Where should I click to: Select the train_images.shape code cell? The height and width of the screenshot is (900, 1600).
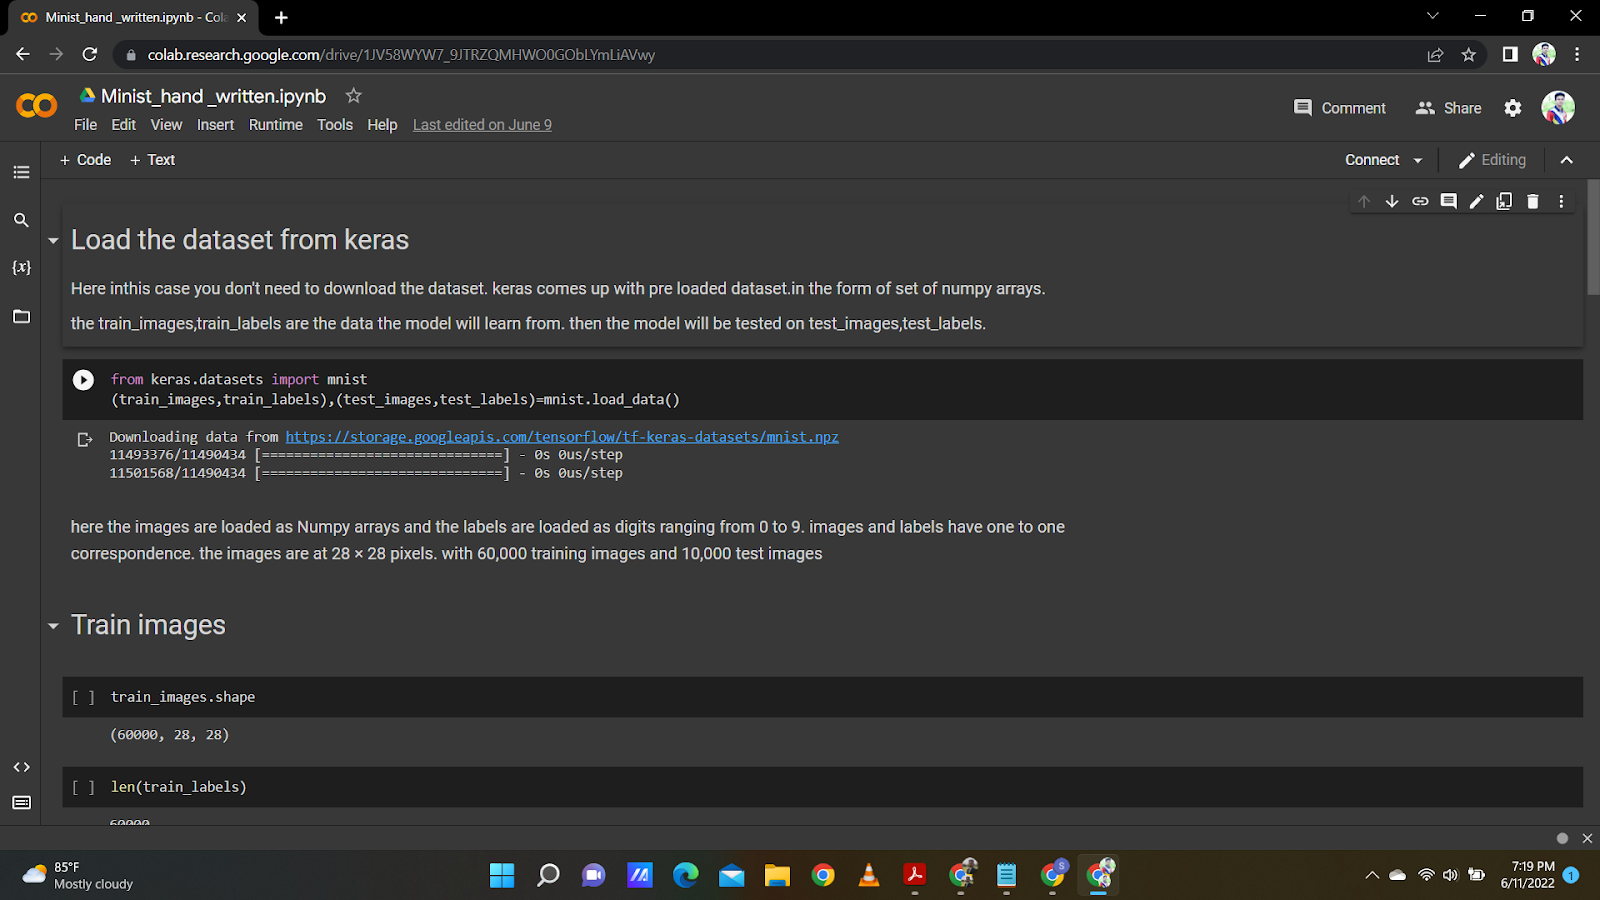[822, 697]
